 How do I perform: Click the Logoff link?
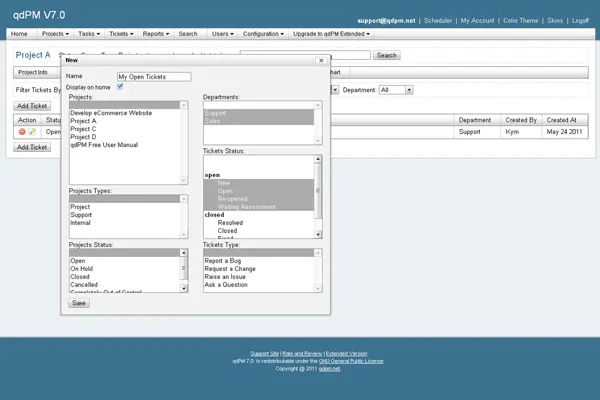pyautogui.click(x=580, y=20)
